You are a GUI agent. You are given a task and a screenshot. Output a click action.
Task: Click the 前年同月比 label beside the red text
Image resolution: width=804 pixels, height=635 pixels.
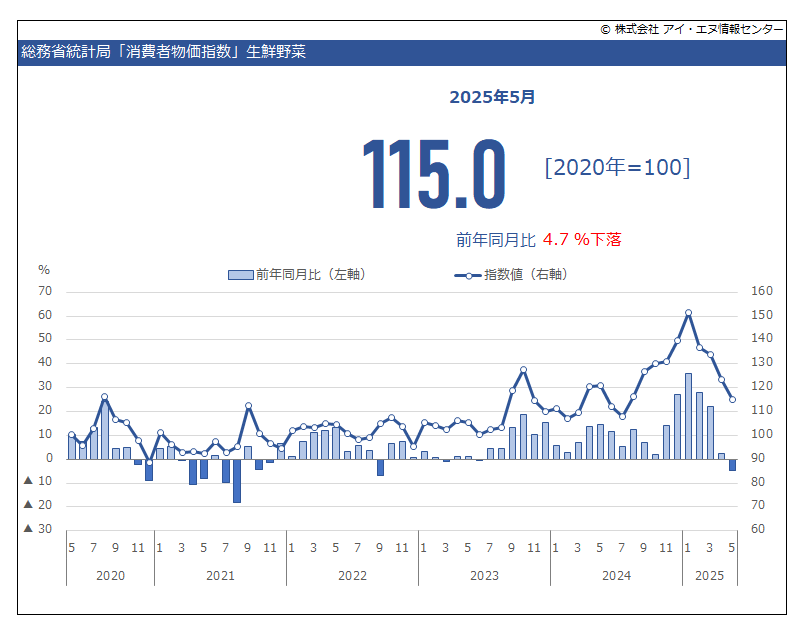496,240
